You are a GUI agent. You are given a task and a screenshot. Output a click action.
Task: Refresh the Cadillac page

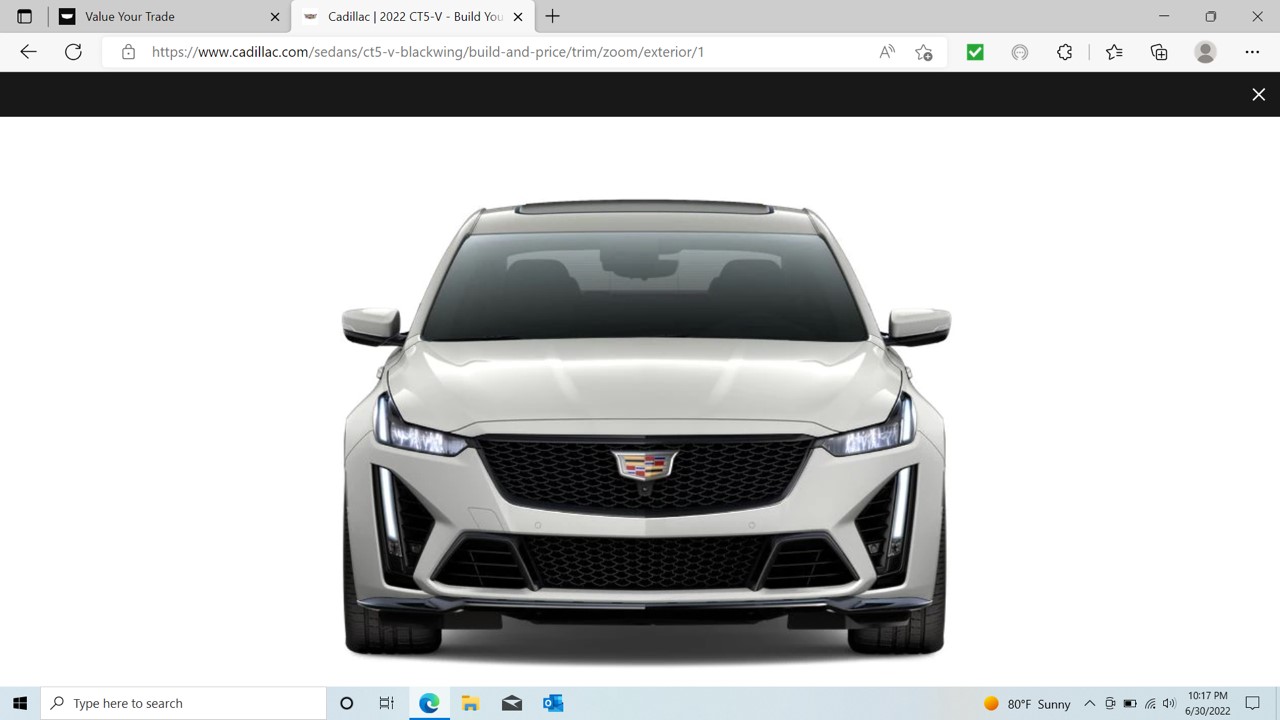pyautogui.click(x=73, y=52)
